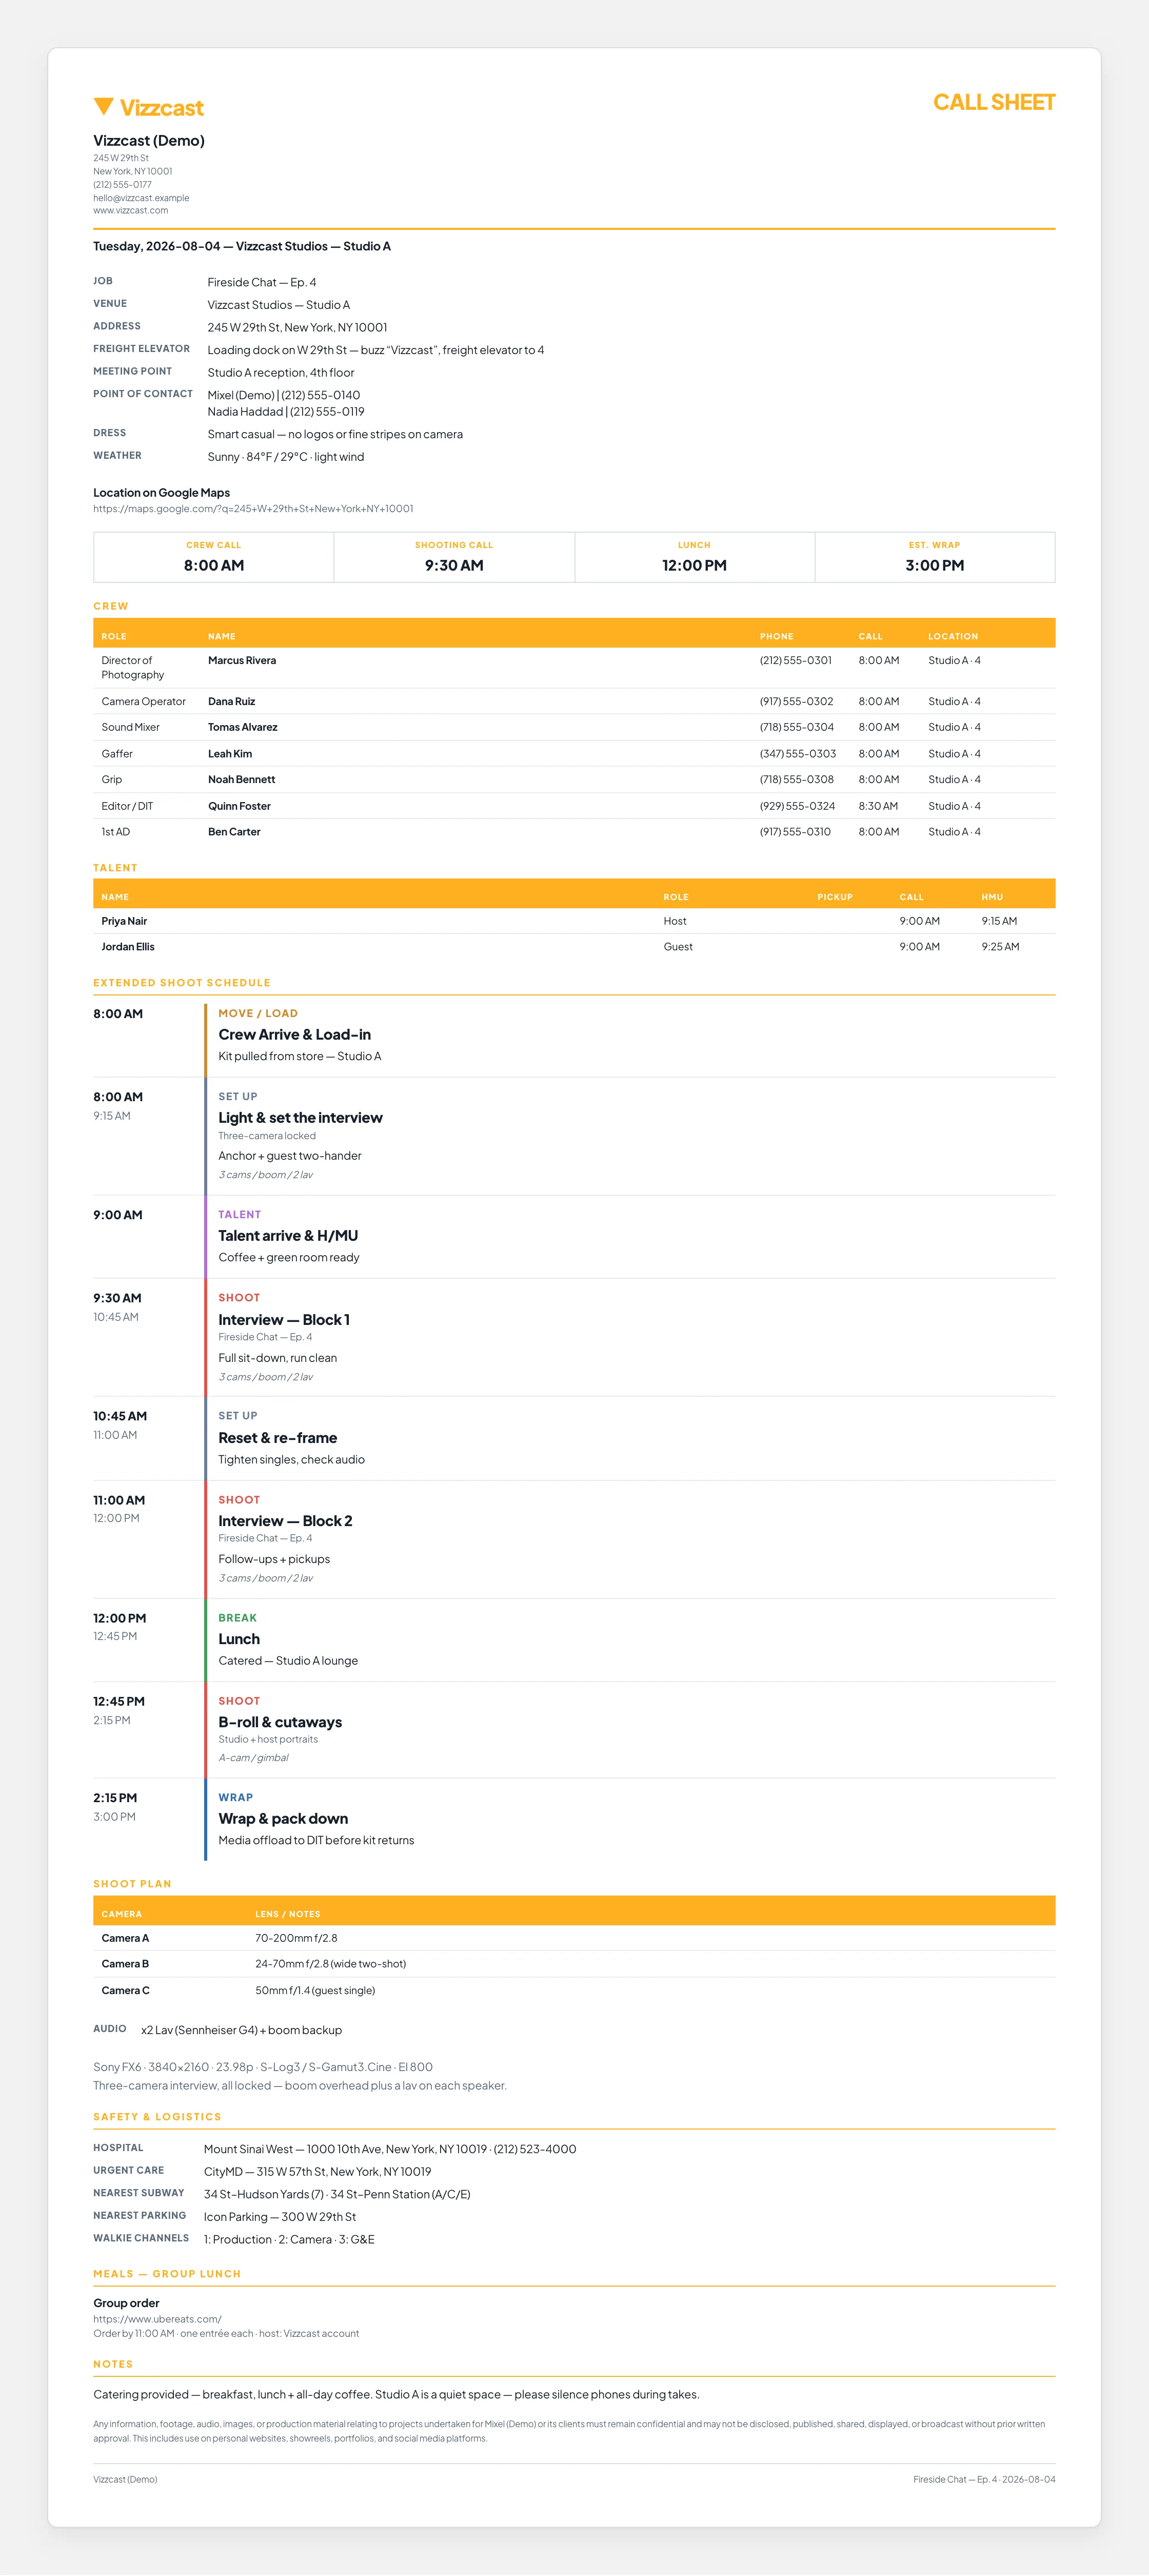Select the nearest subway stations line

(337, 2195)
